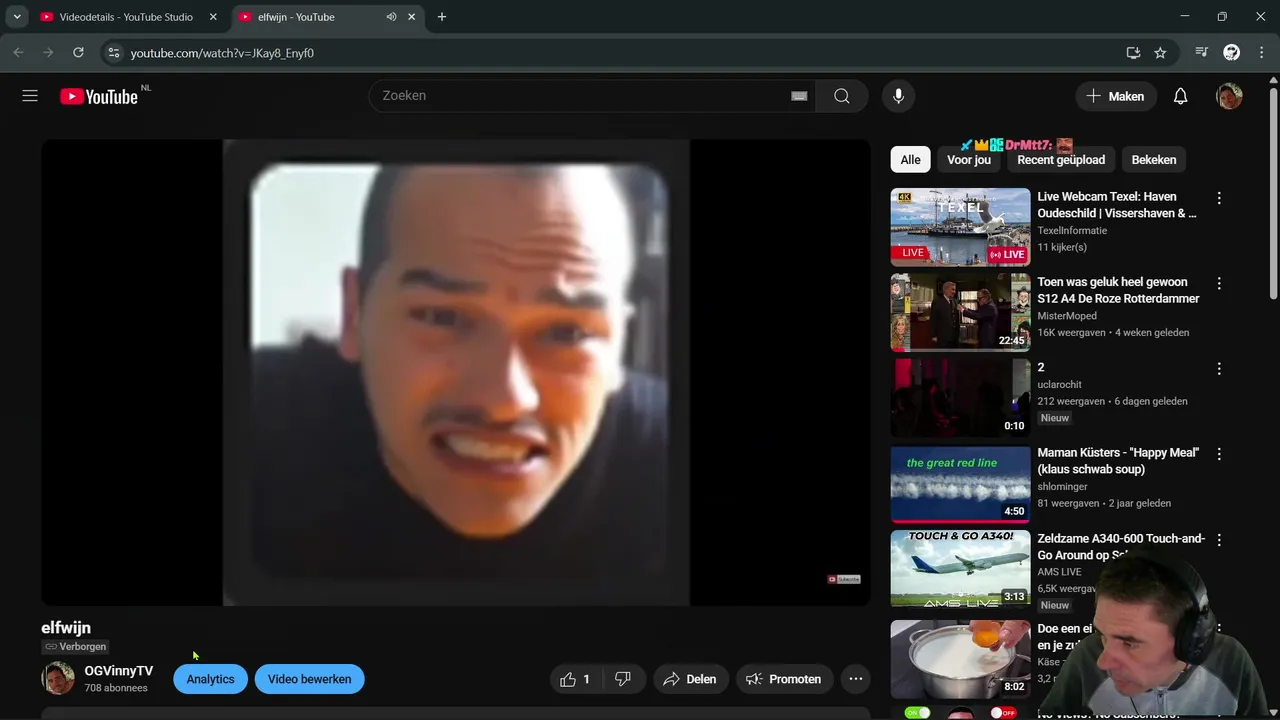1280x720 pixels.
Task: Open account avatar menu top right
Action: 1229,96
